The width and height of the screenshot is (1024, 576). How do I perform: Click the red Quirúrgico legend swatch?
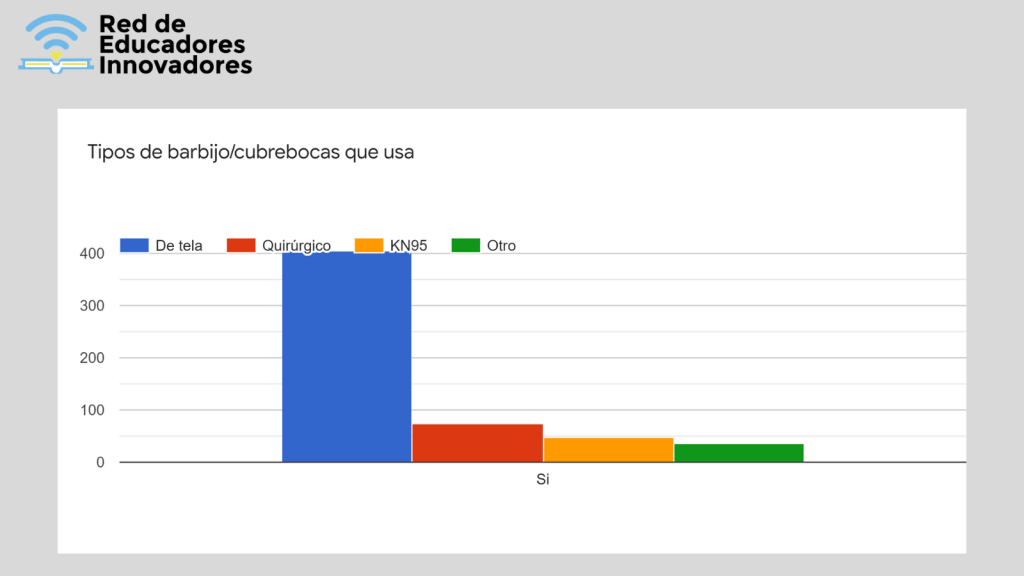pos(241,245)
